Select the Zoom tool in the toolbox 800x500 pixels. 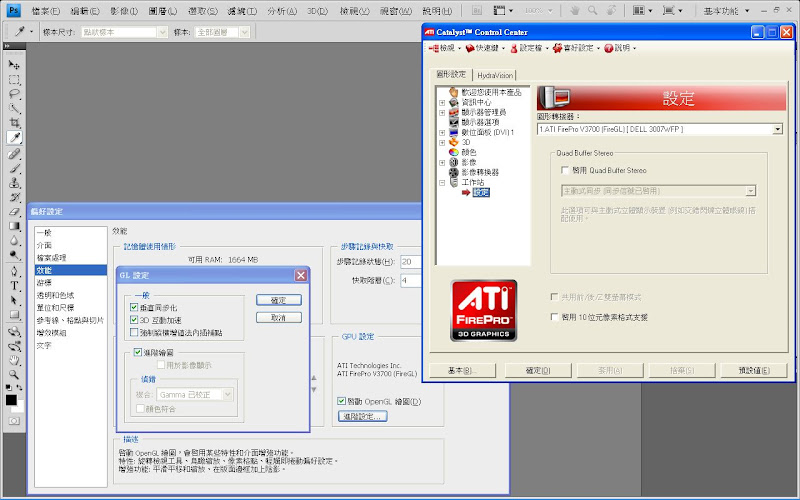[14, 374]
